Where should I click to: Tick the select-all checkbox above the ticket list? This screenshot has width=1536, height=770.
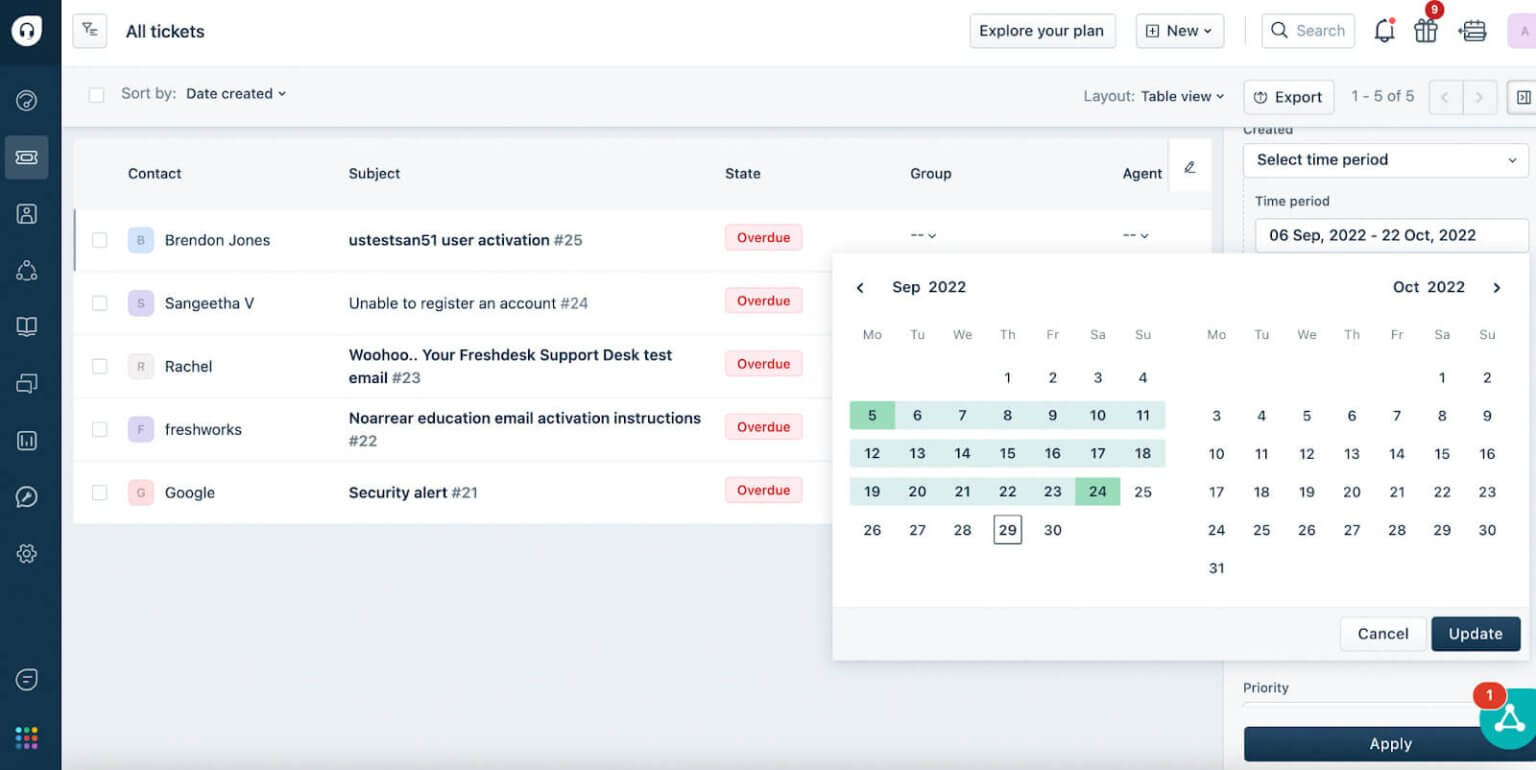click(96, 93)
